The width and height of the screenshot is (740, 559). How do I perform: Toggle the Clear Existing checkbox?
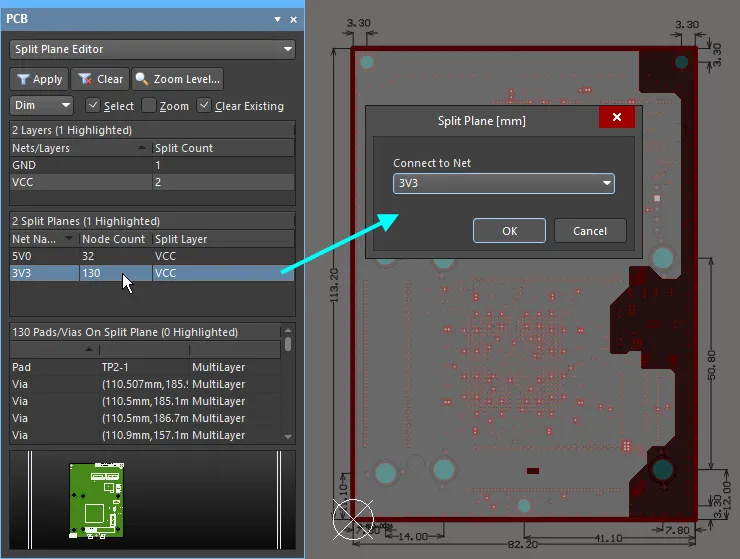click(x=204, y=105)
